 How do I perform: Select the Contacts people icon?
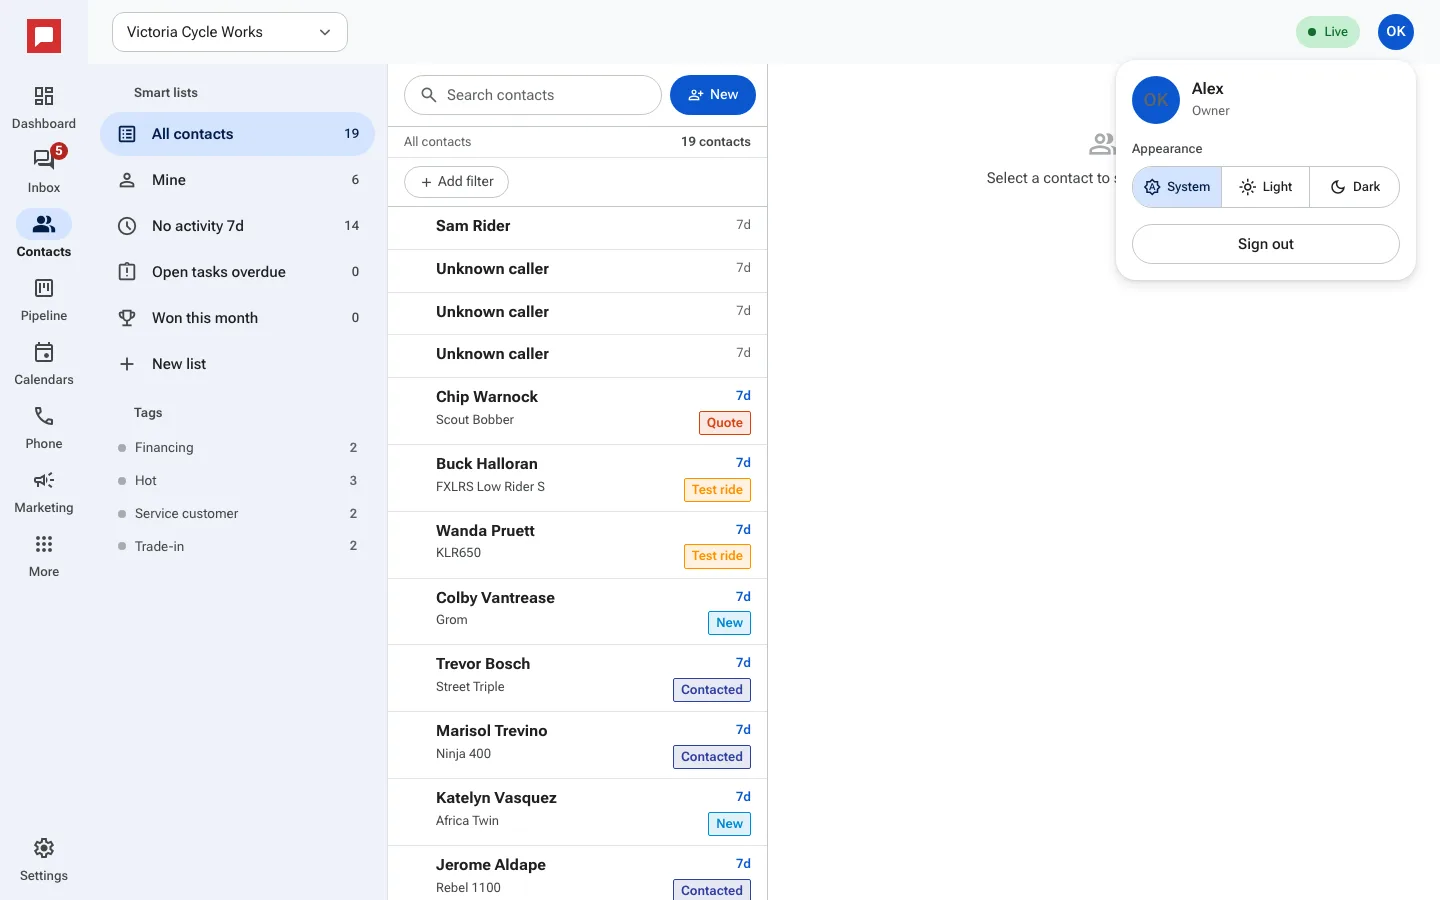coord(44,224)
